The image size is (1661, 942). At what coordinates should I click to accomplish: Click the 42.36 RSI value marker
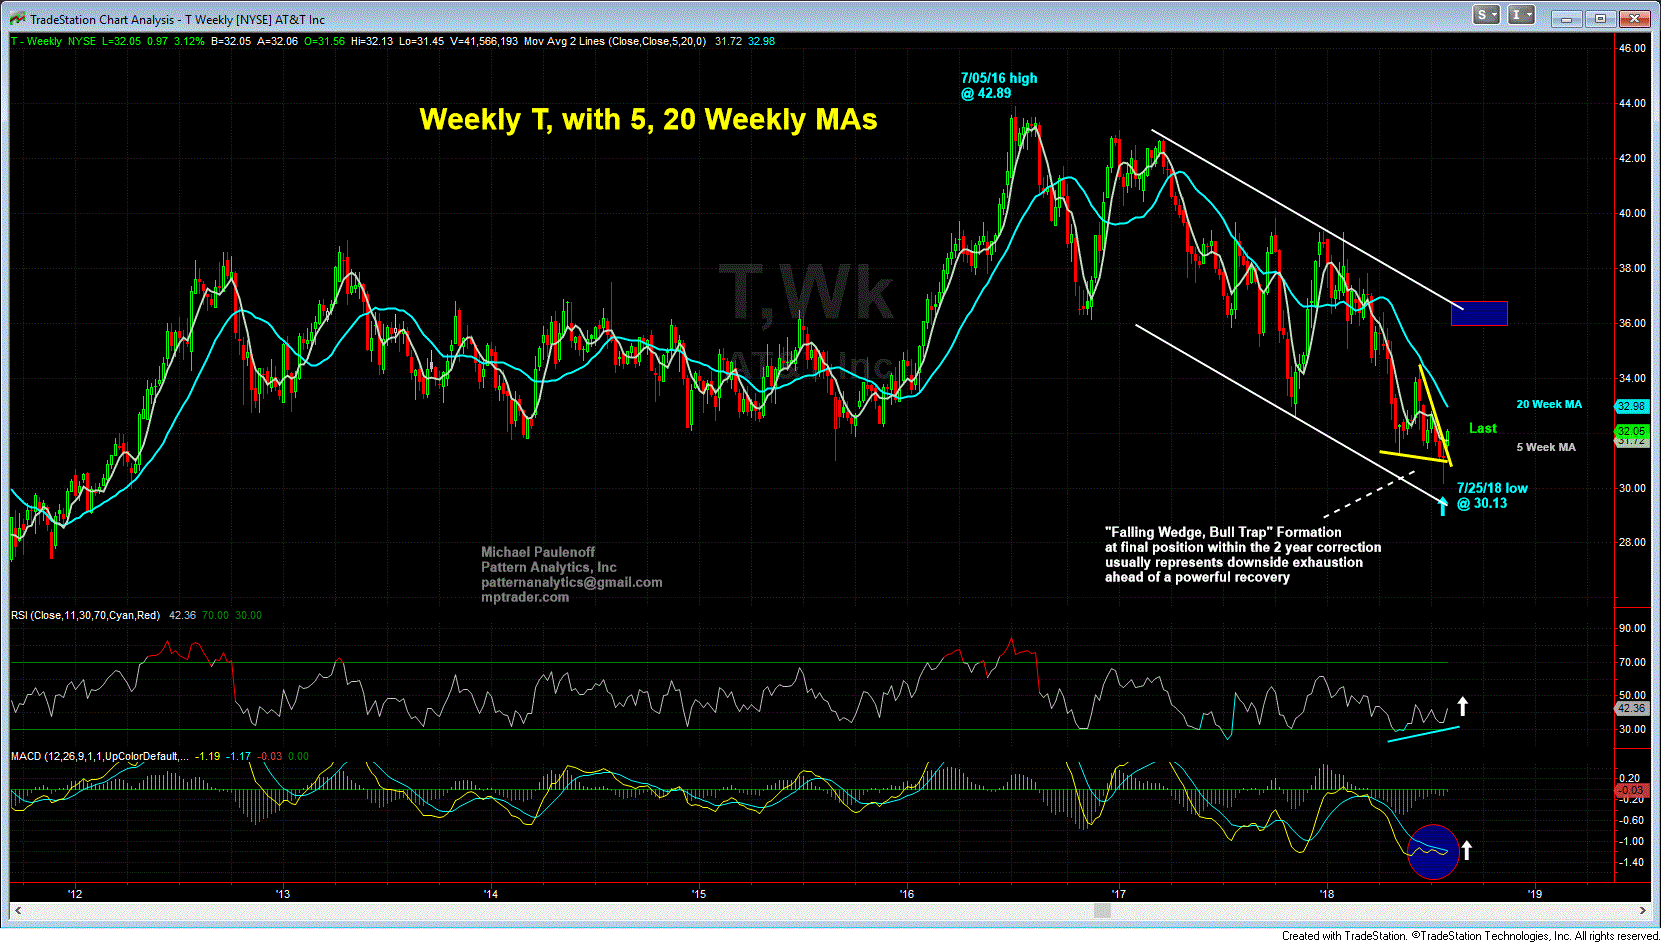(1631, 708)
